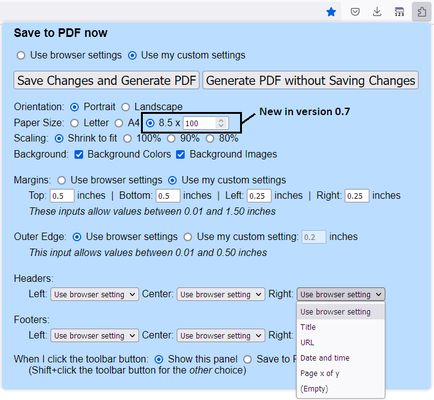
Task: Select Shrink to fit scaling
Action: (x=59, y=138)
